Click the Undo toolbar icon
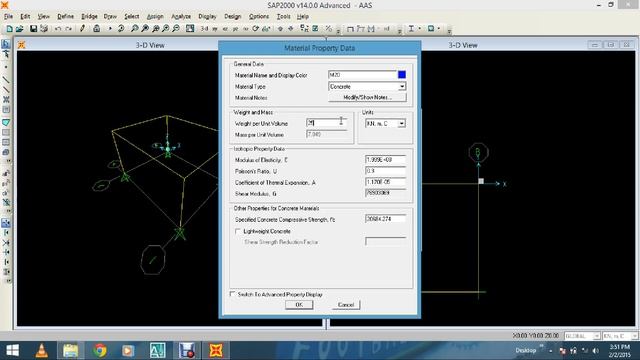 [x=58, y=29]
